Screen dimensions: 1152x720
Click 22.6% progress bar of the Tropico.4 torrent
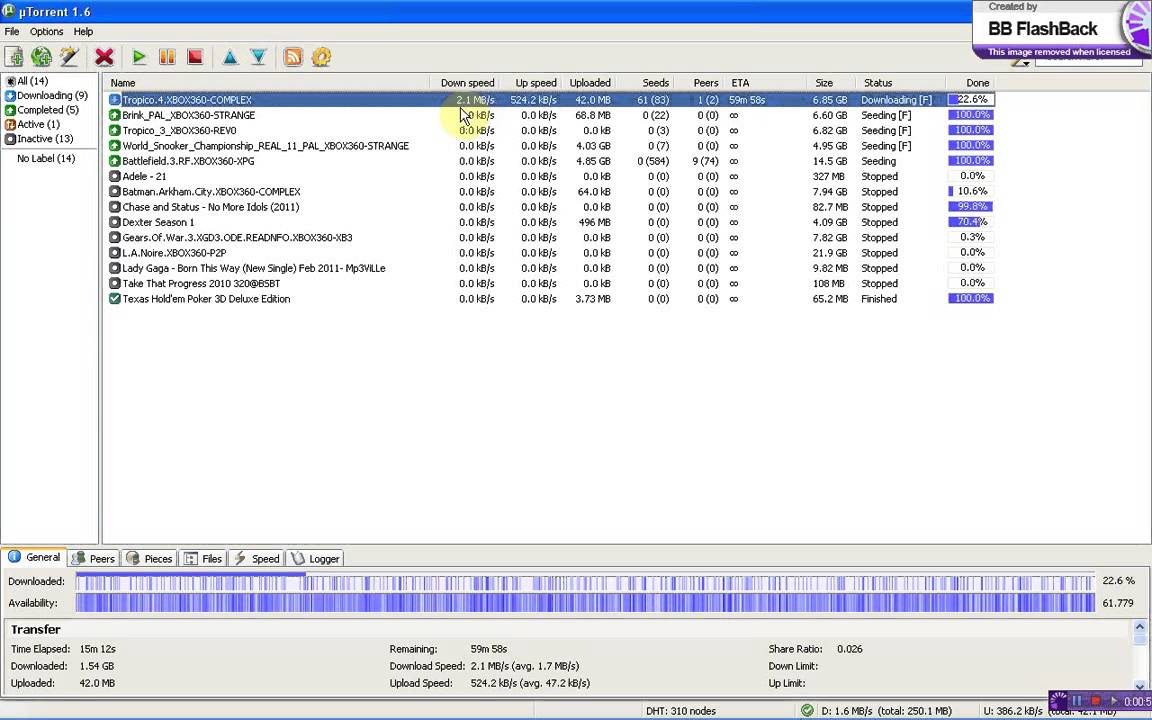[971, 99]
